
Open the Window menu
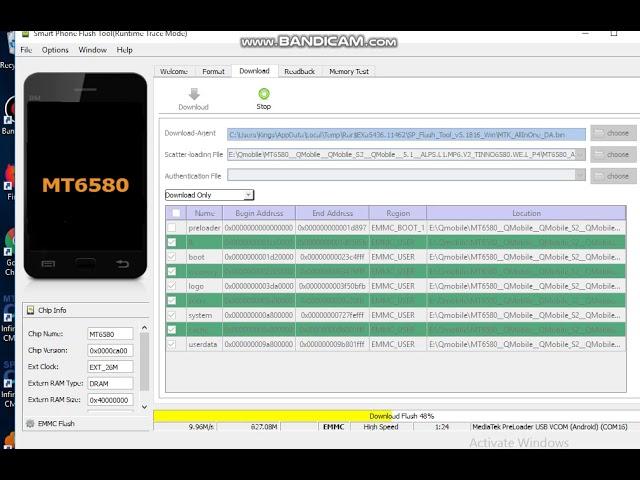[x=93, y=50]
